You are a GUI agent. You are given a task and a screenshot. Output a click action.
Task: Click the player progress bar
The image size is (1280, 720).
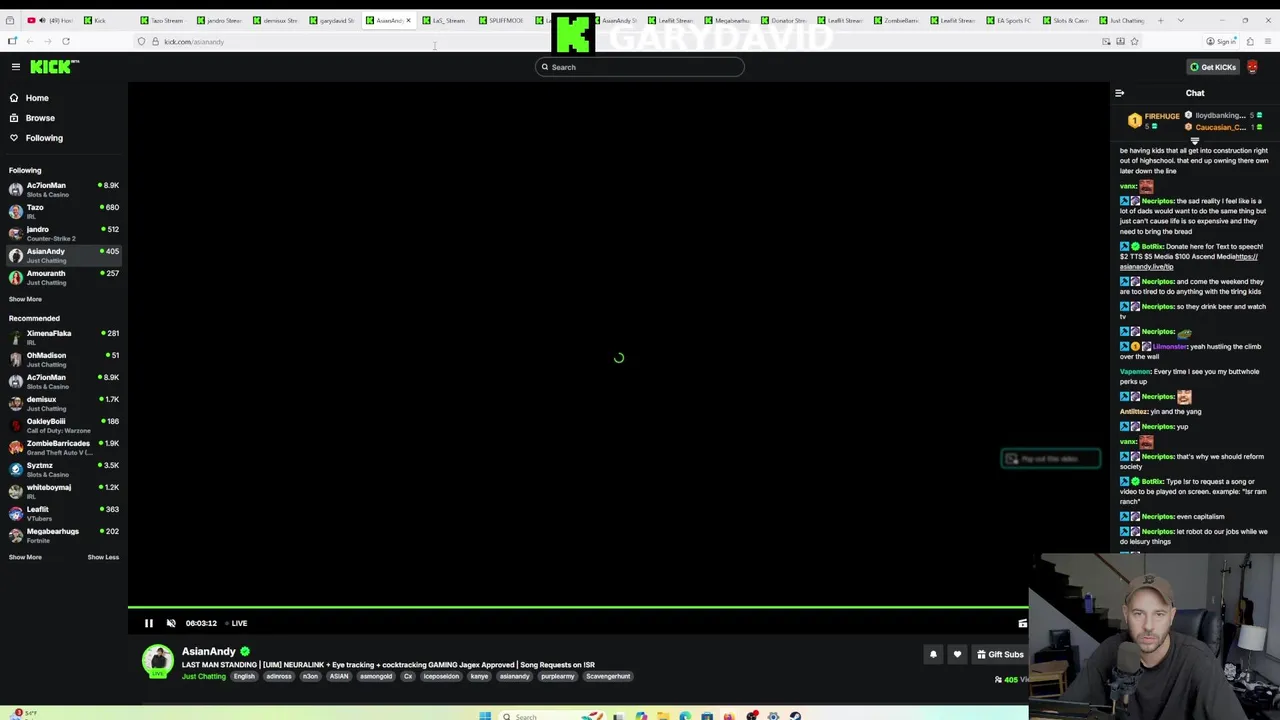pyautogui.click(x=578, y=607)
